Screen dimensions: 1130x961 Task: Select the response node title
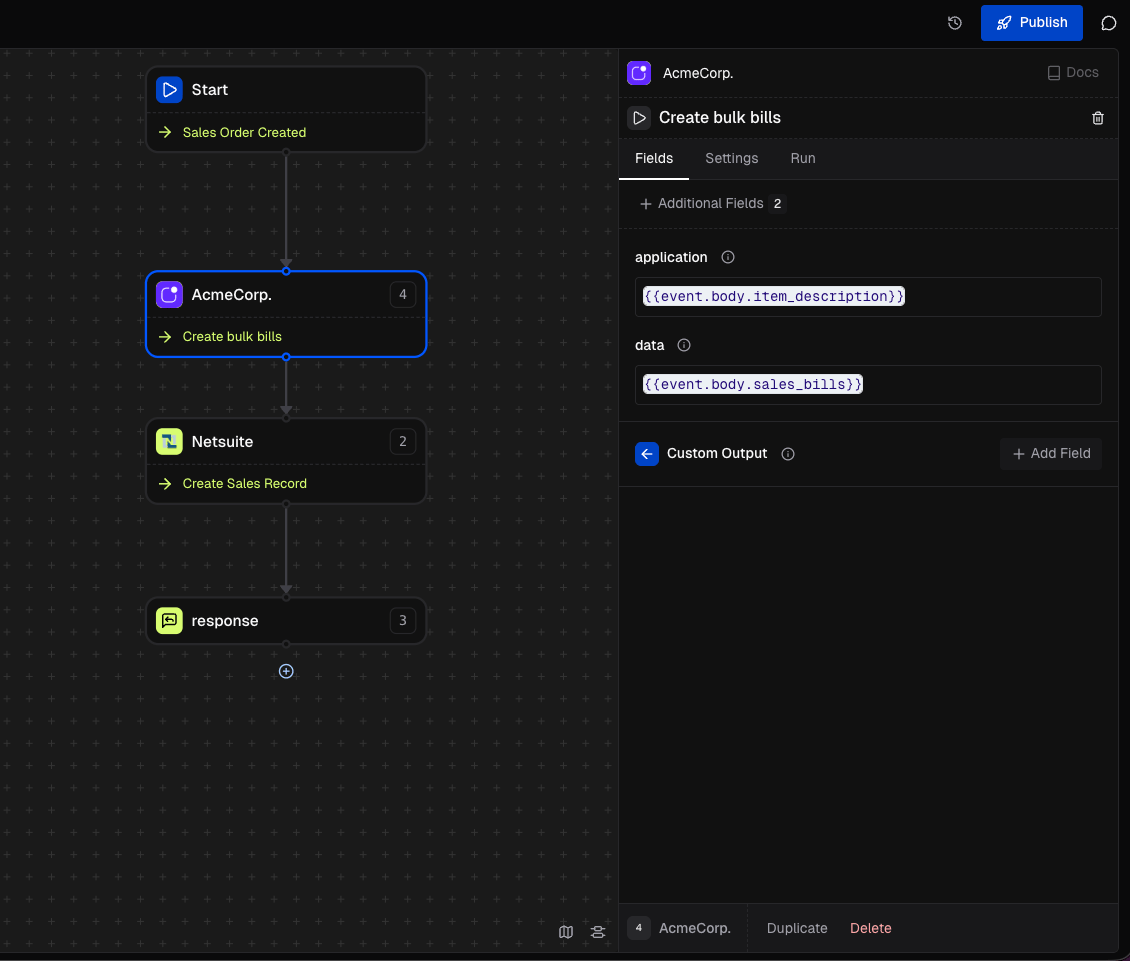point(225,621)
